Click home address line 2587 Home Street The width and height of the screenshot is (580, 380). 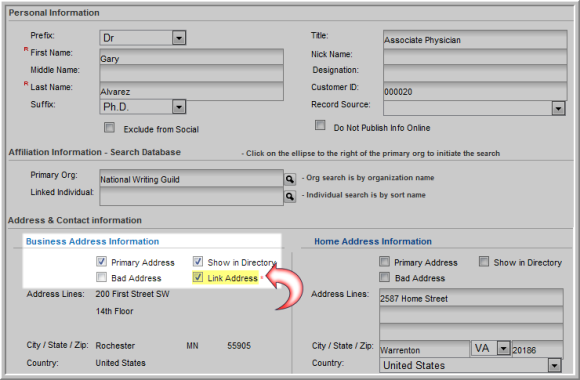pyautogui.click(x=472, y=297)
